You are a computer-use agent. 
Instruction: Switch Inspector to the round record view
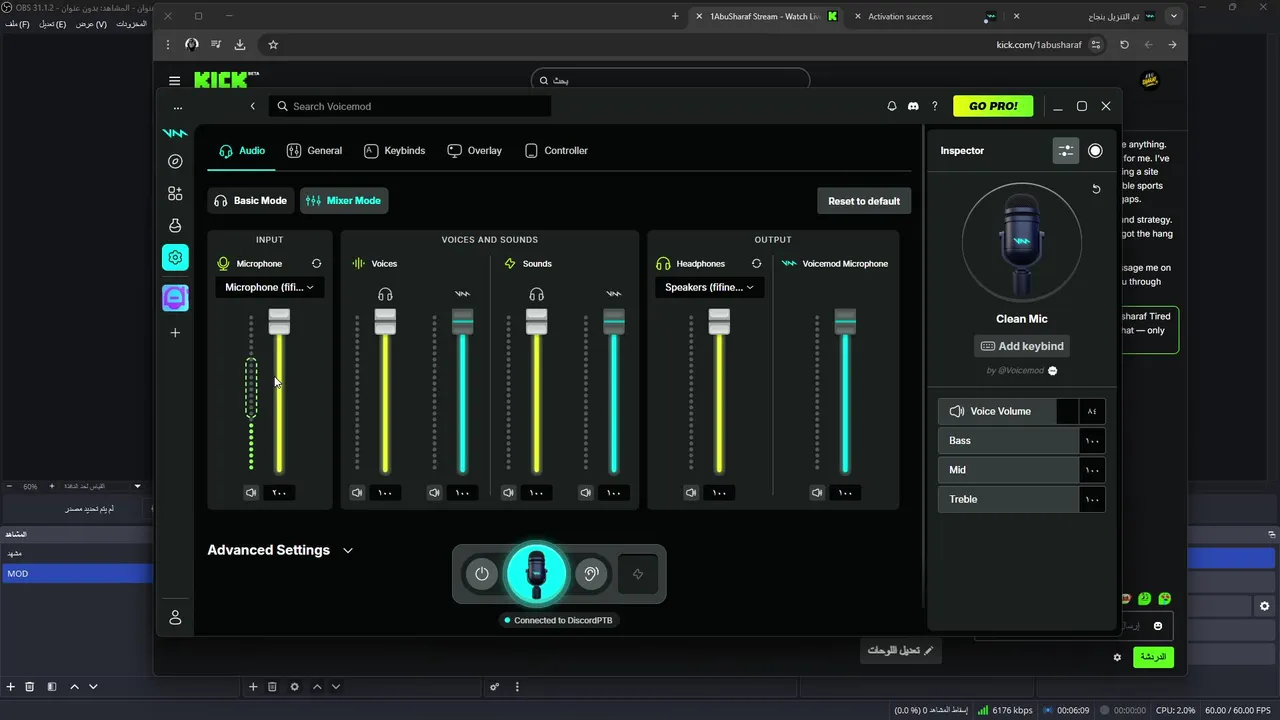1095,151
